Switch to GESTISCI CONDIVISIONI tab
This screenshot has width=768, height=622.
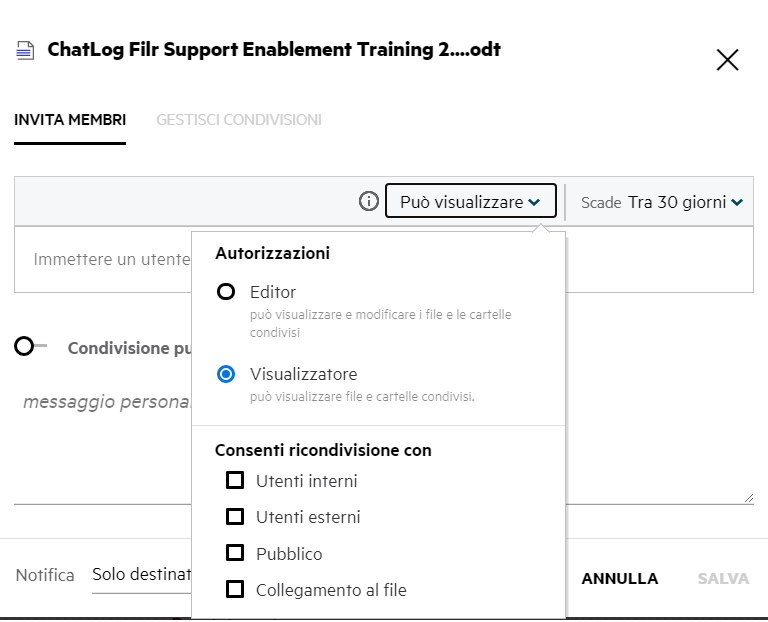click(238, 120)
